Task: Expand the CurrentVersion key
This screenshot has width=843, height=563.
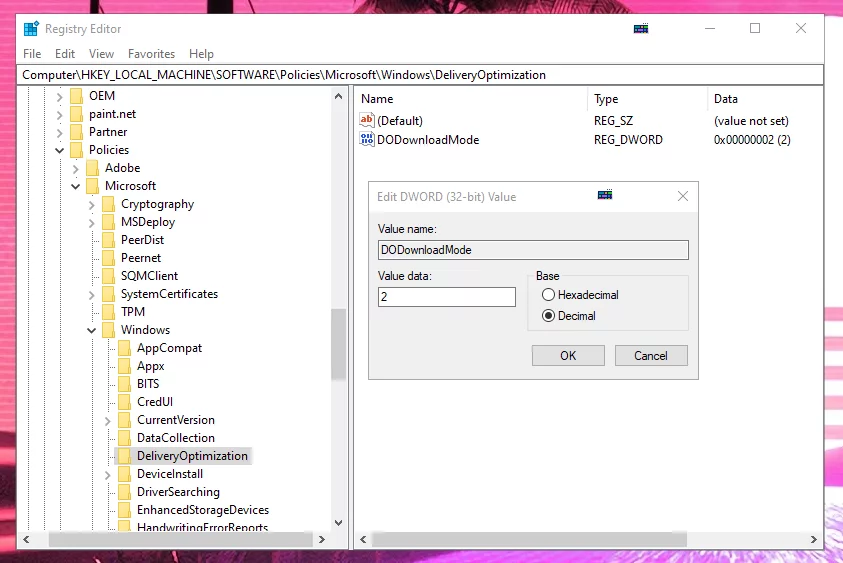Action: [108, 421]
